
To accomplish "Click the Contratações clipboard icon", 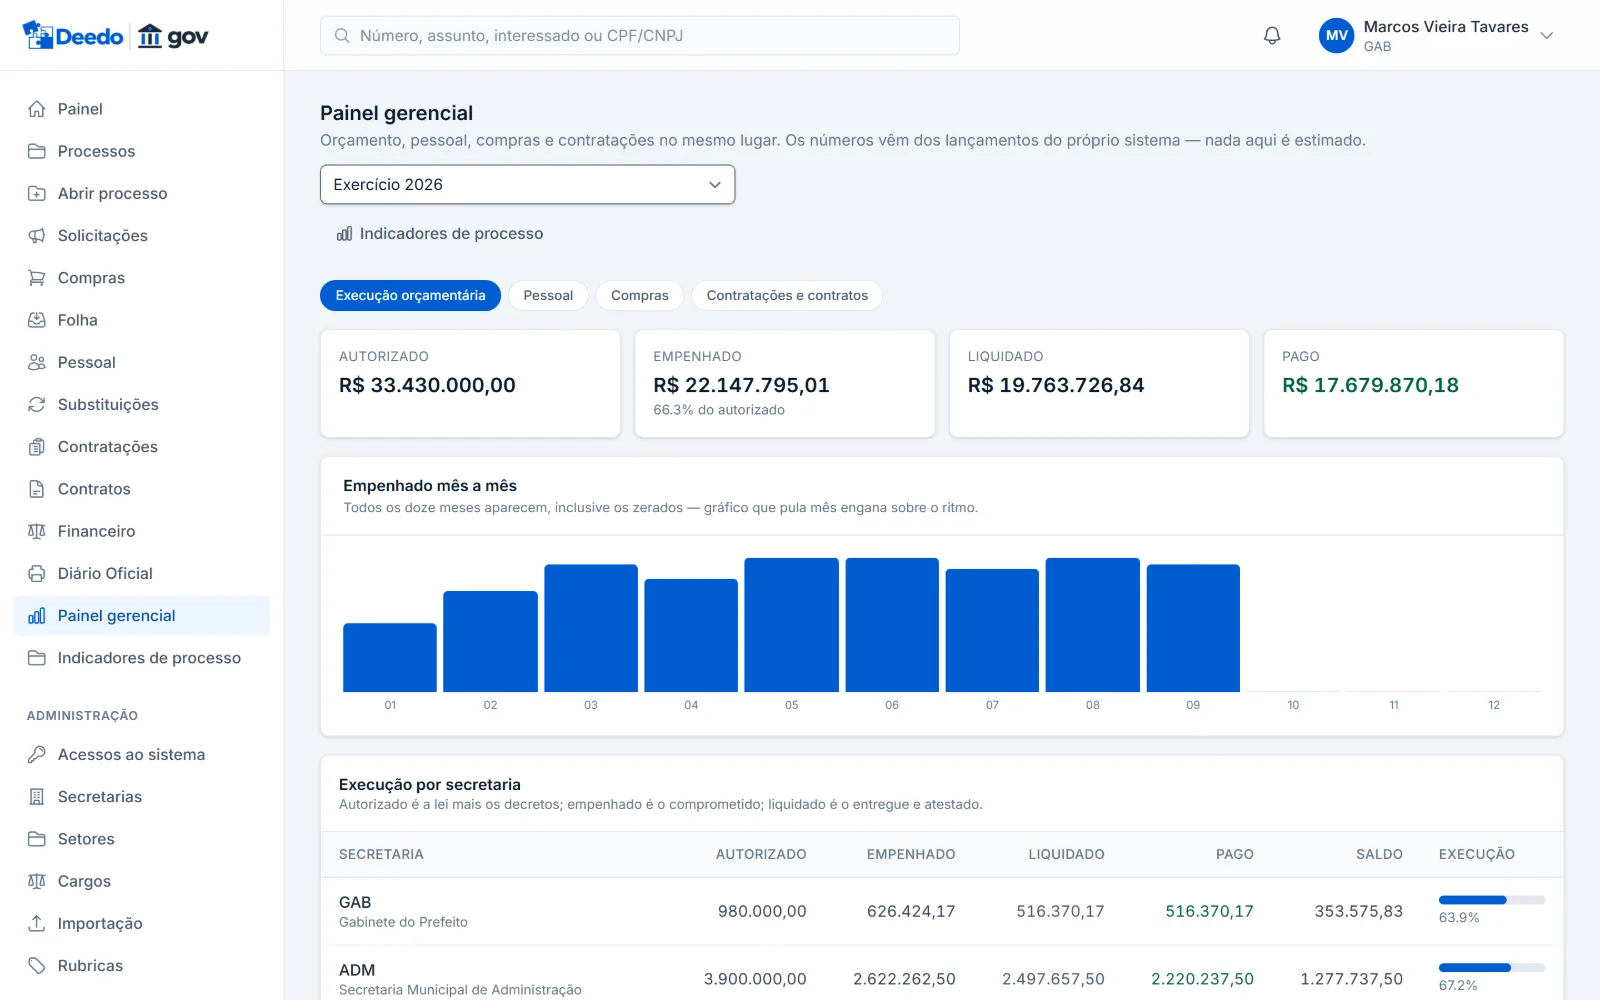I will tap(37, 447).
